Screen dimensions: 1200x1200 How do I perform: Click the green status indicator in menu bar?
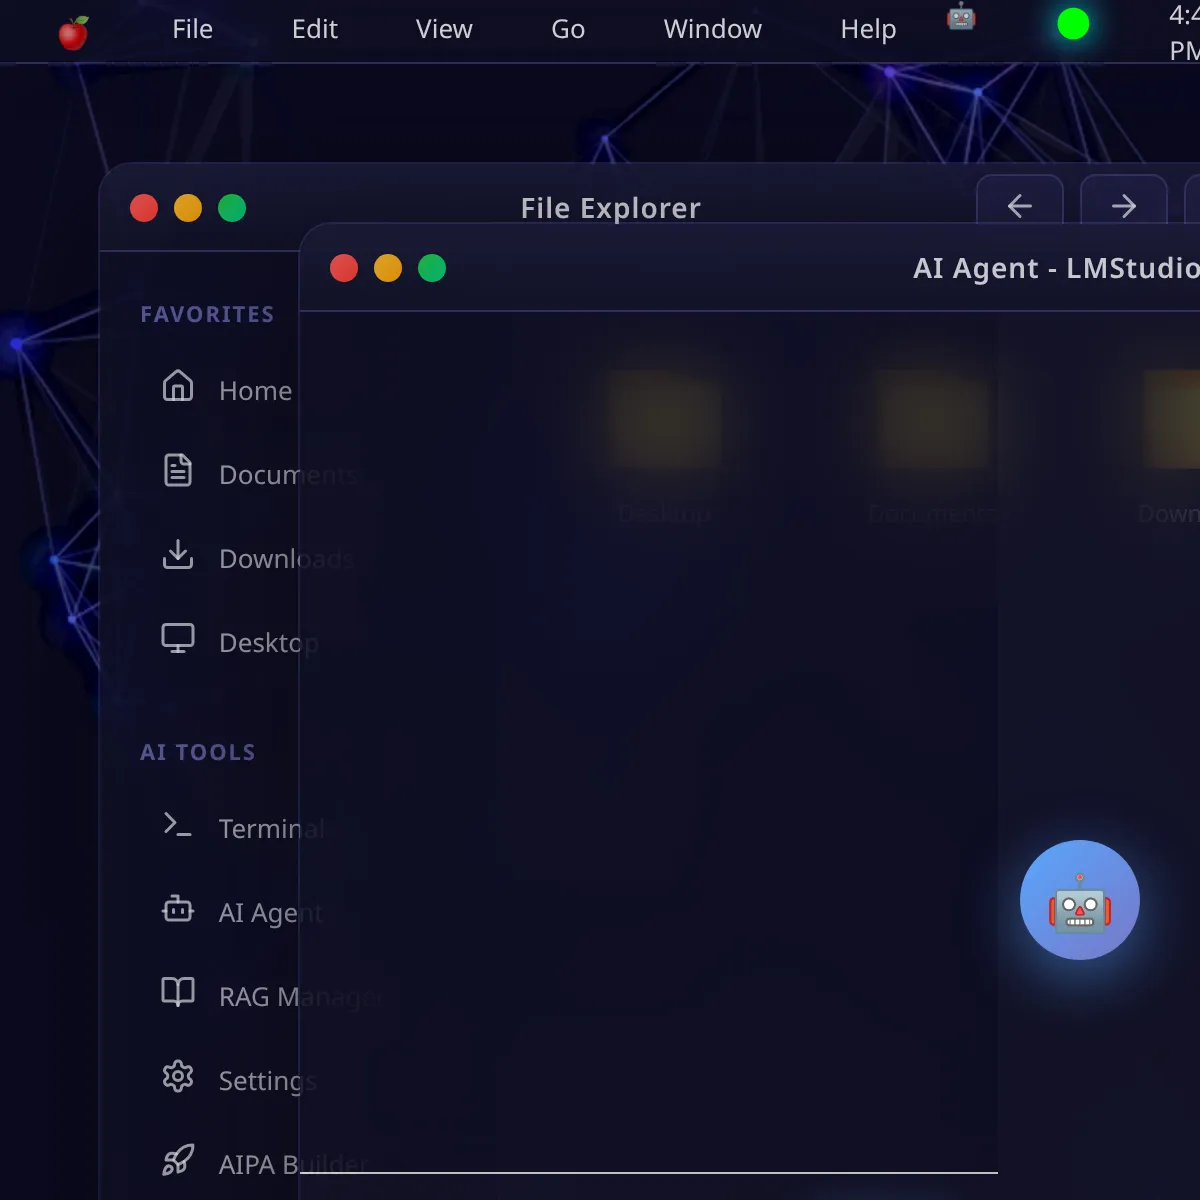point(1072,24)
